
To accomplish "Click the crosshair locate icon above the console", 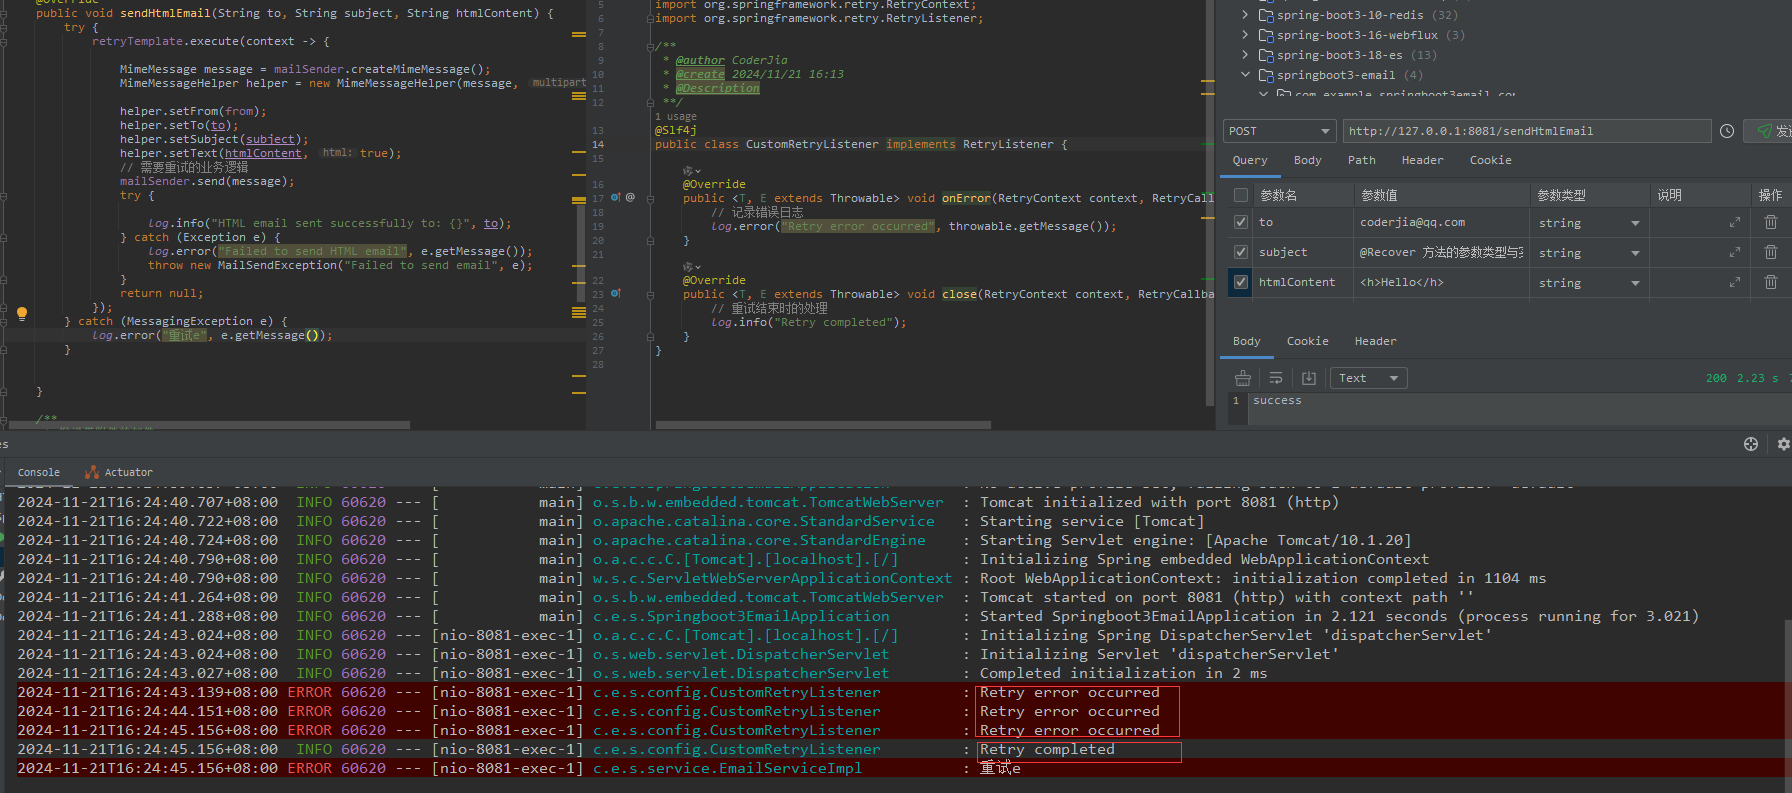I will [x=1751, y=444].
